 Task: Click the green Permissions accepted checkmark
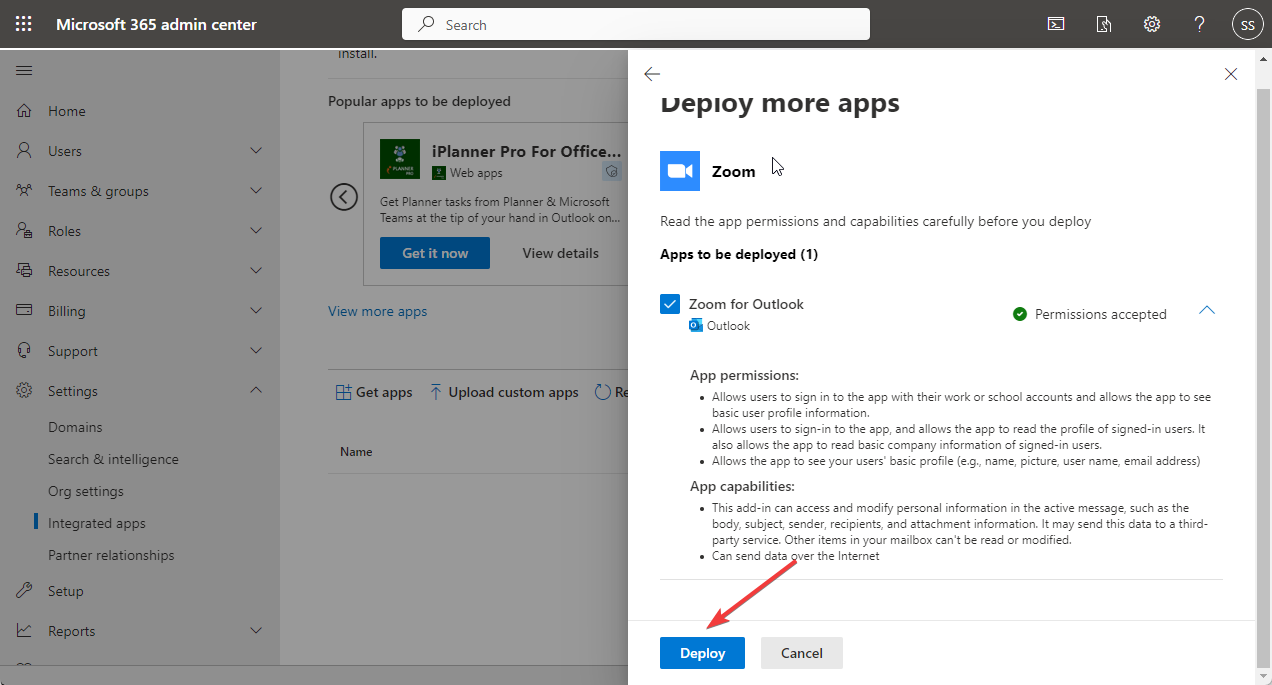point(1020,314)
